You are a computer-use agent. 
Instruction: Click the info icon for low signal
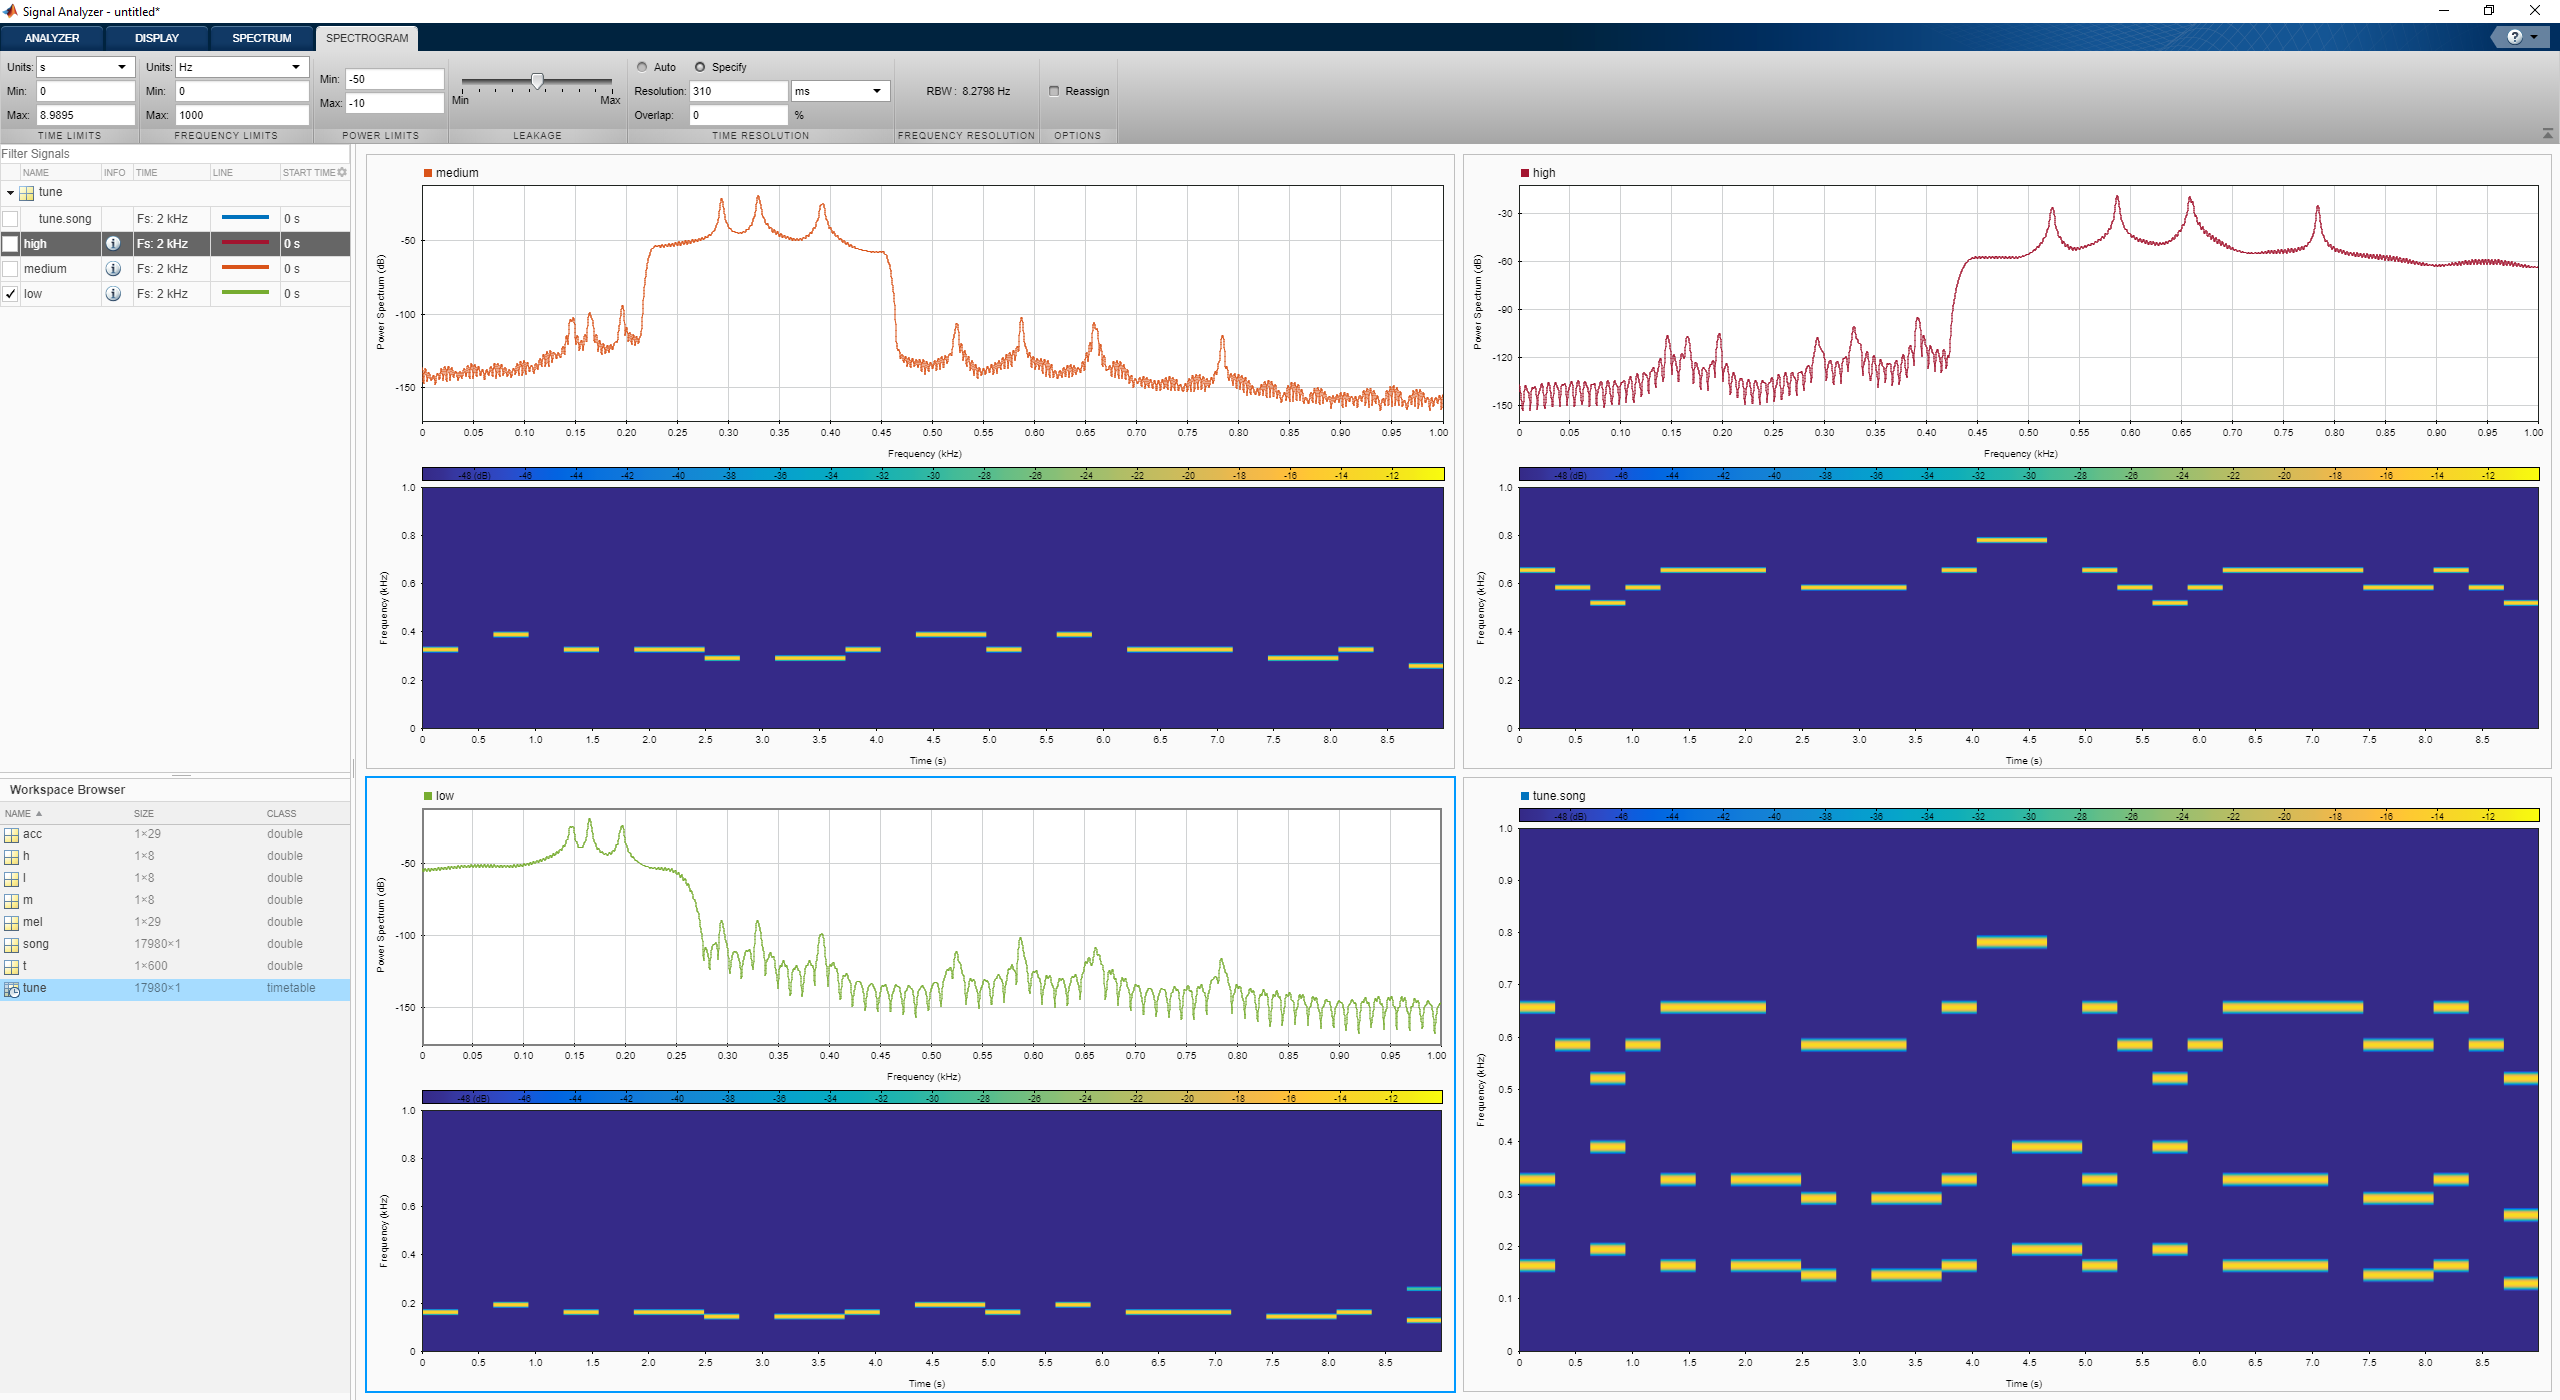point(113,293)
